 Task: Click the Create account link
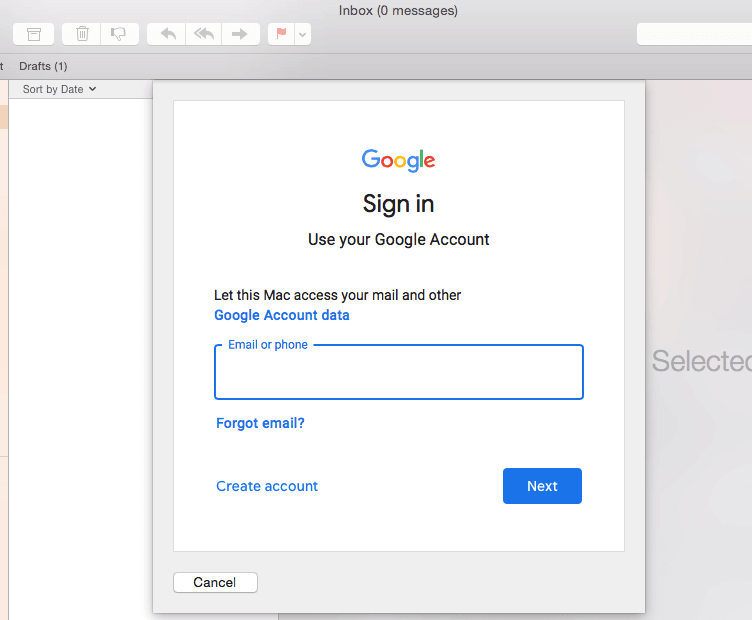(267, 486)
